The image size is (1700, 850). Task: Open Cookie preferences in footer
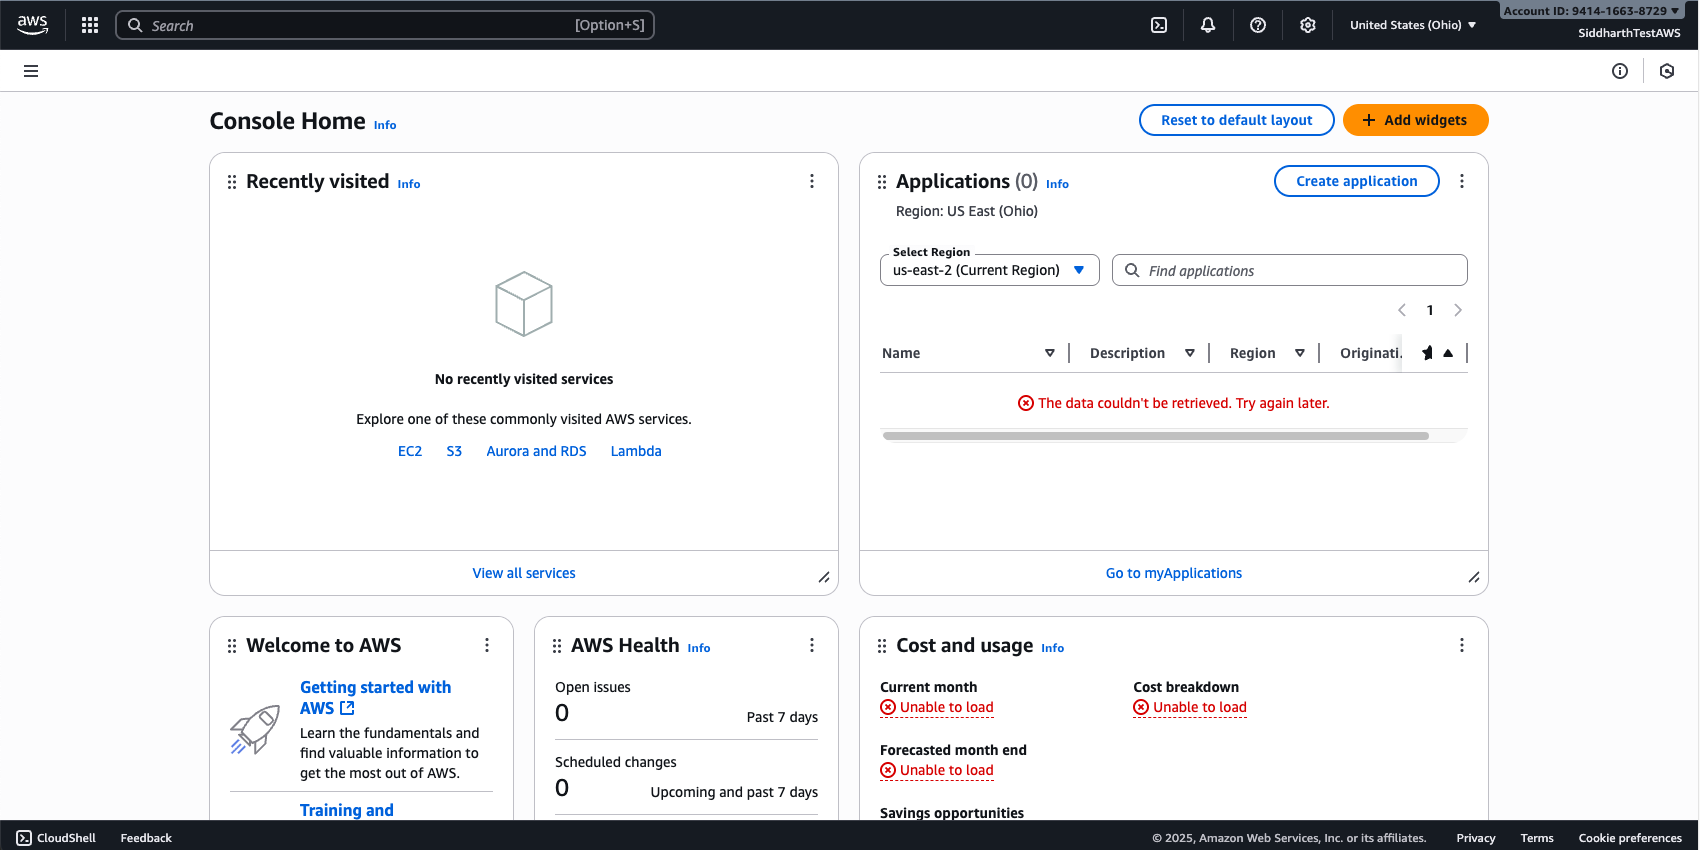pyautogui.click(x=1630, y=838)
